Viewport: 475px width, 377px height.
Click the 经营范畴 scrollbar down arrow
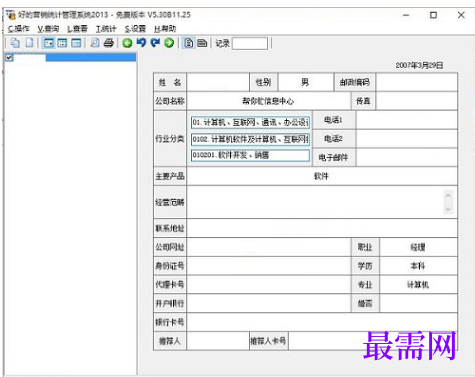pyautogui.click(x=448, y=209)
